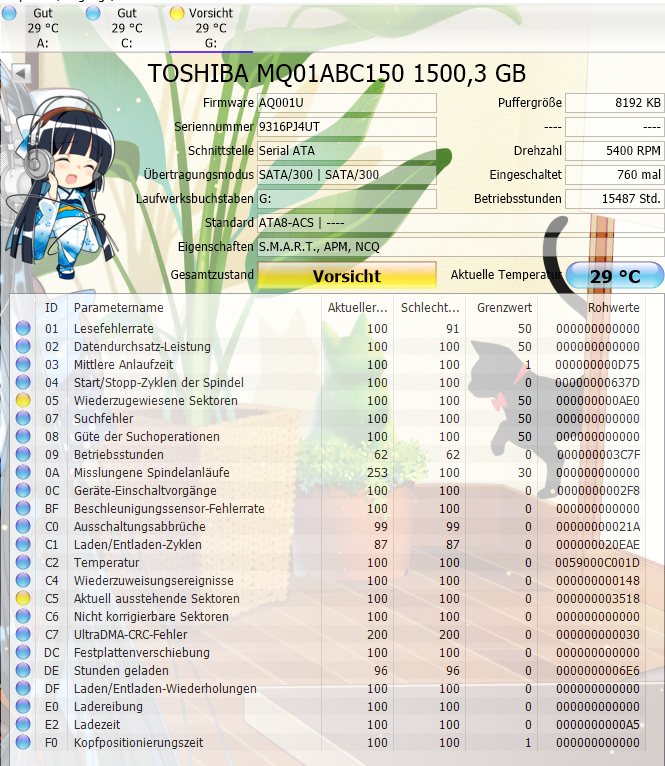Click the yellow icon for Aktuell ausstehende Sektoren
The image size is (665, 766).
click(x=23, y=598)
